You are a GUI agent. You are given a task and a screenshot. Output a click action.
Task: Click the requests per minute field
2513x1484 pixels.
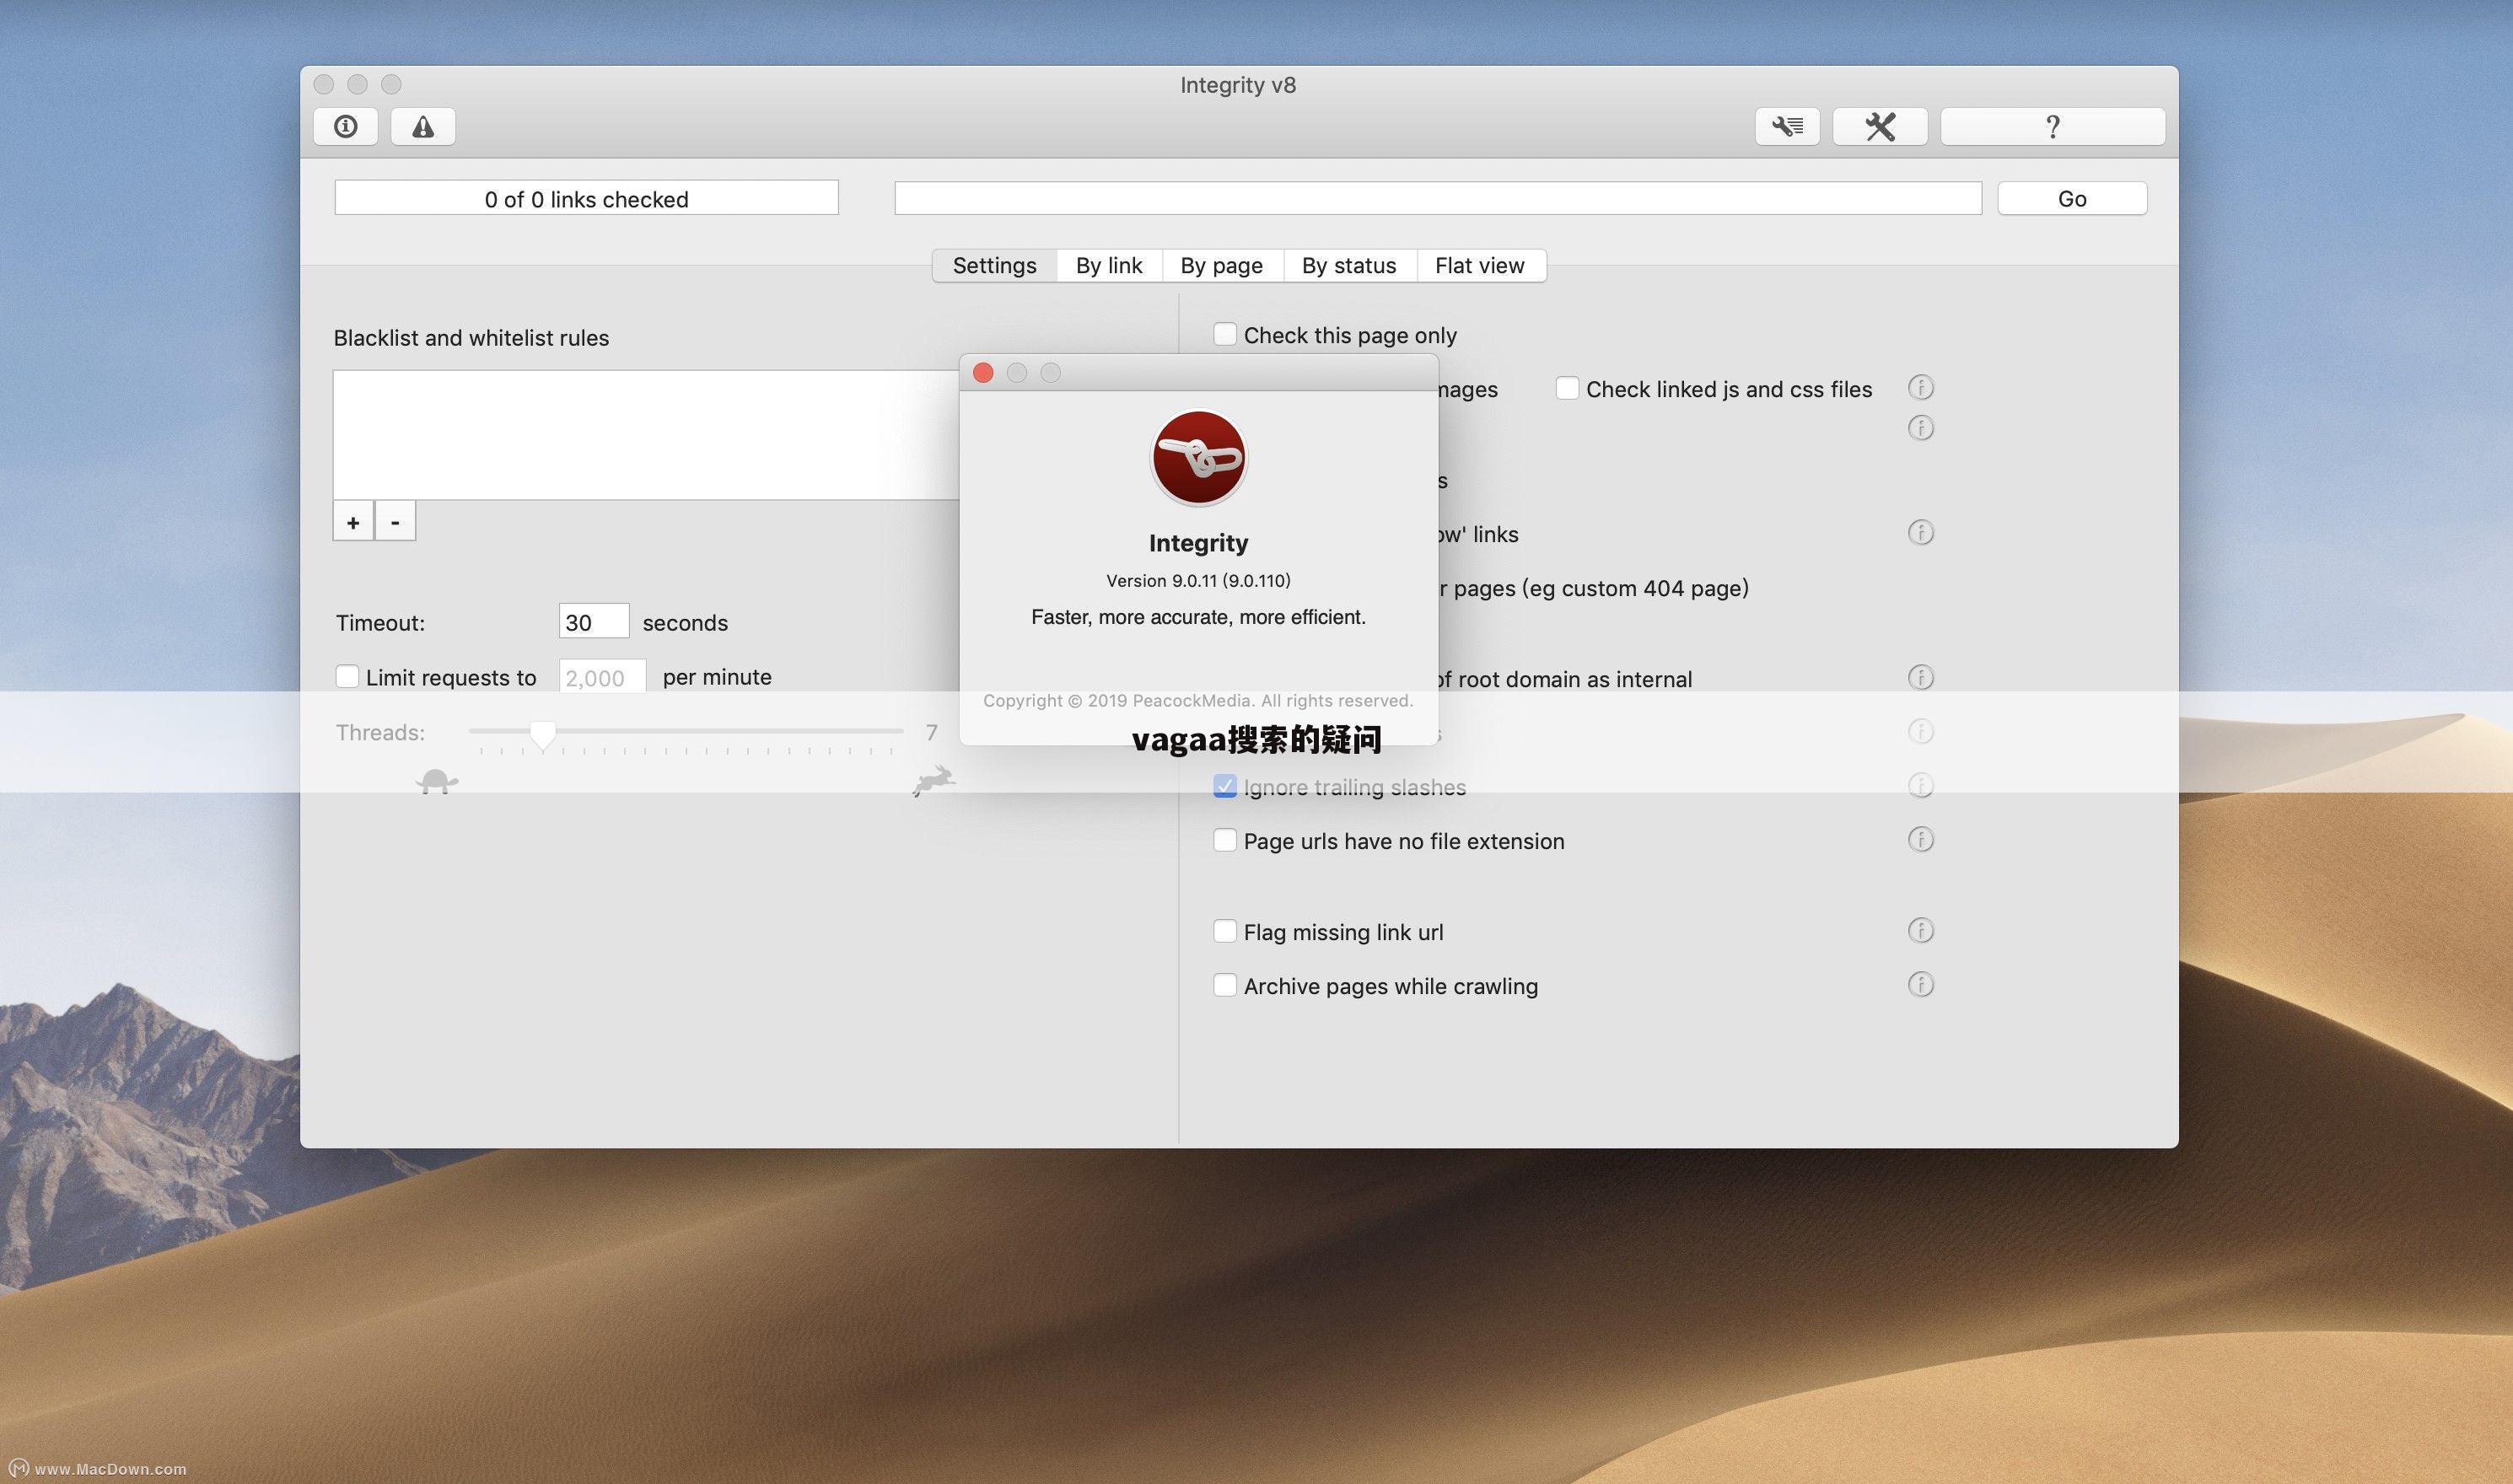point(602,677)
